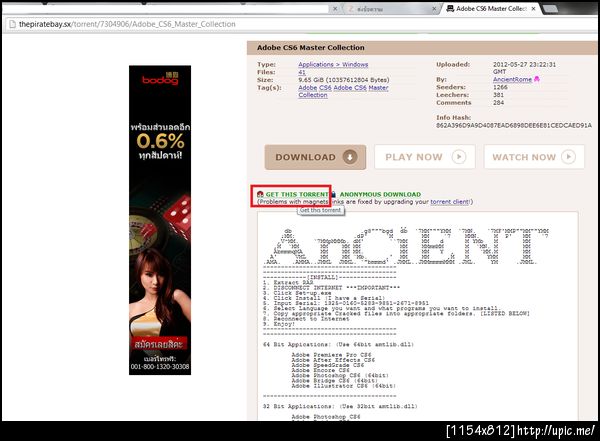Click the Adobe CS6 Master Collection tag link
Image resolution: width=600 pixels, height=441 pixels.
[343, 91]
